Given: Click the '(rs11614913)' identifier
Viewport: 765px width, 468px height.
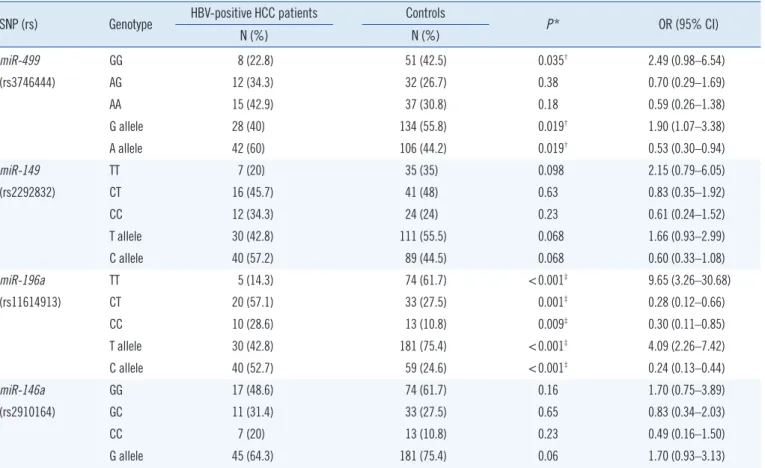Looking at the screenshot, I should pyautogui.click(x=30, y=302).
